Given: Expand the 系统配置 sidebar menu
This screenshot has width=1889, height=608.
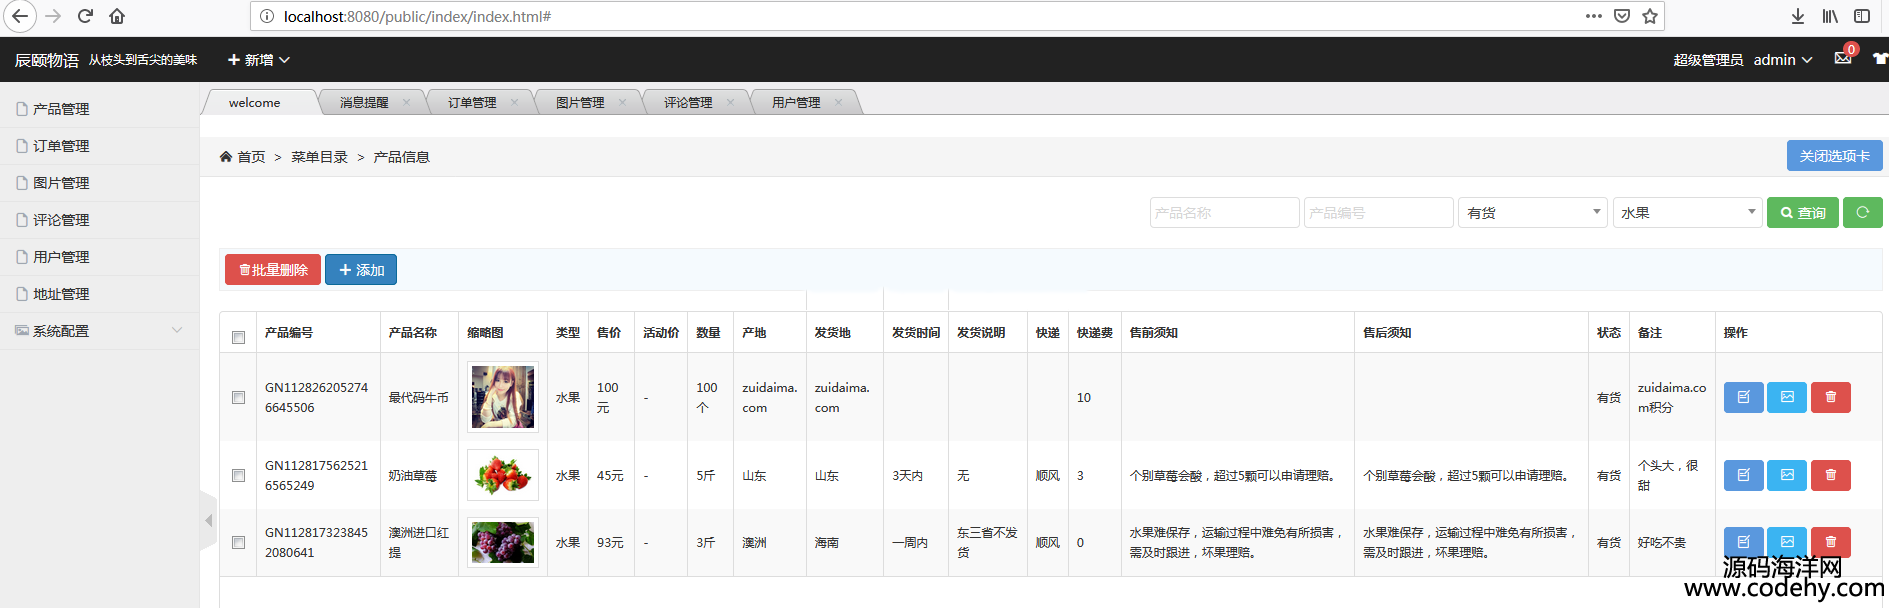Looking at the screenshot, I should click(x=99, y=331).
